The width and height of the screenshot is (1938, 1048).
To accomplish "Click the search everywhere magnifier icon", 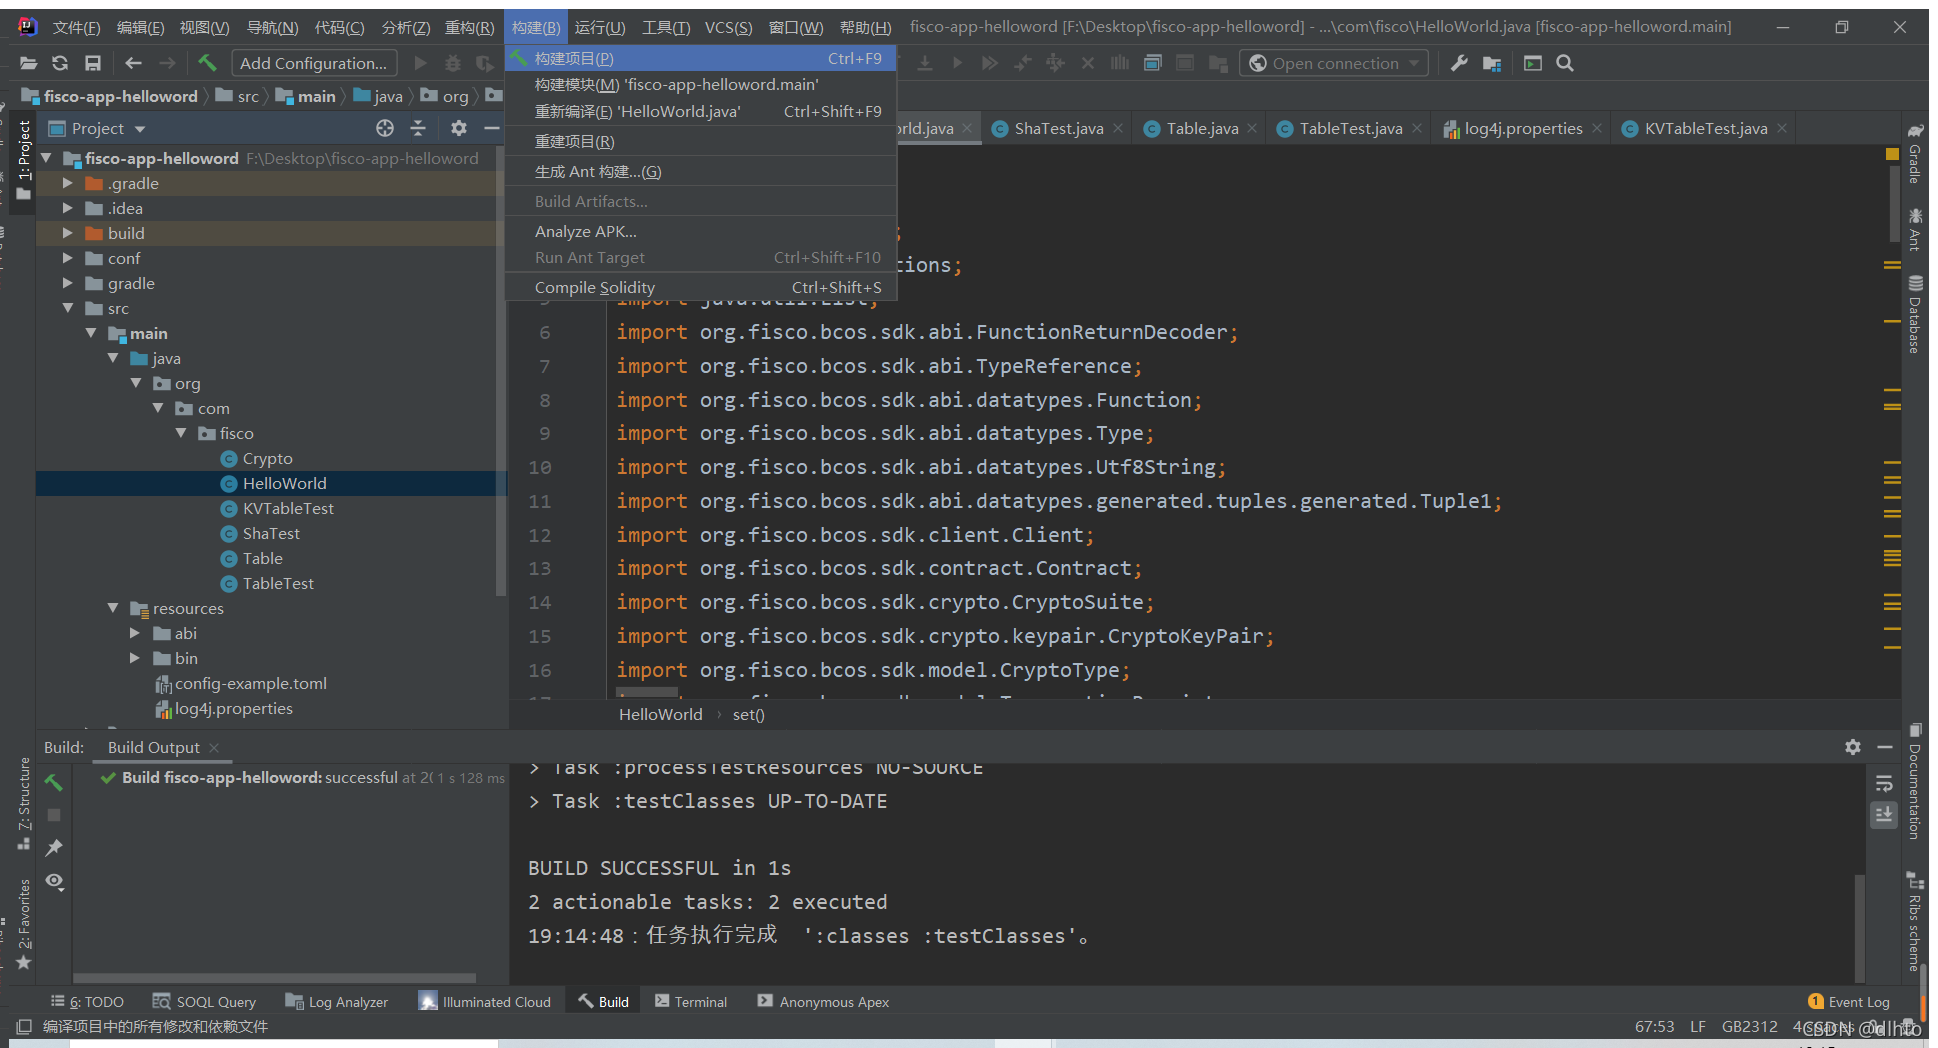I will [1565, 63].
